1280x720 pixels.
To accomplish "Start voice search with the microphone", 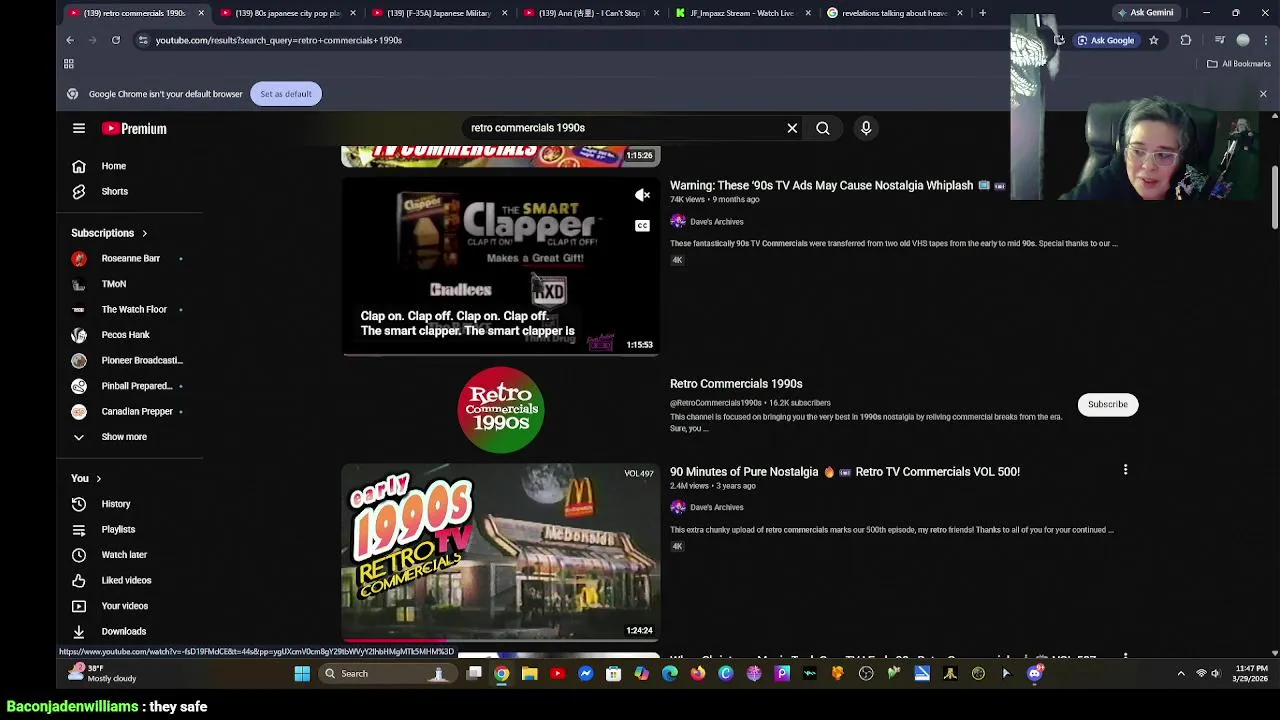I will pyautogui.click(x=866, y=128).
